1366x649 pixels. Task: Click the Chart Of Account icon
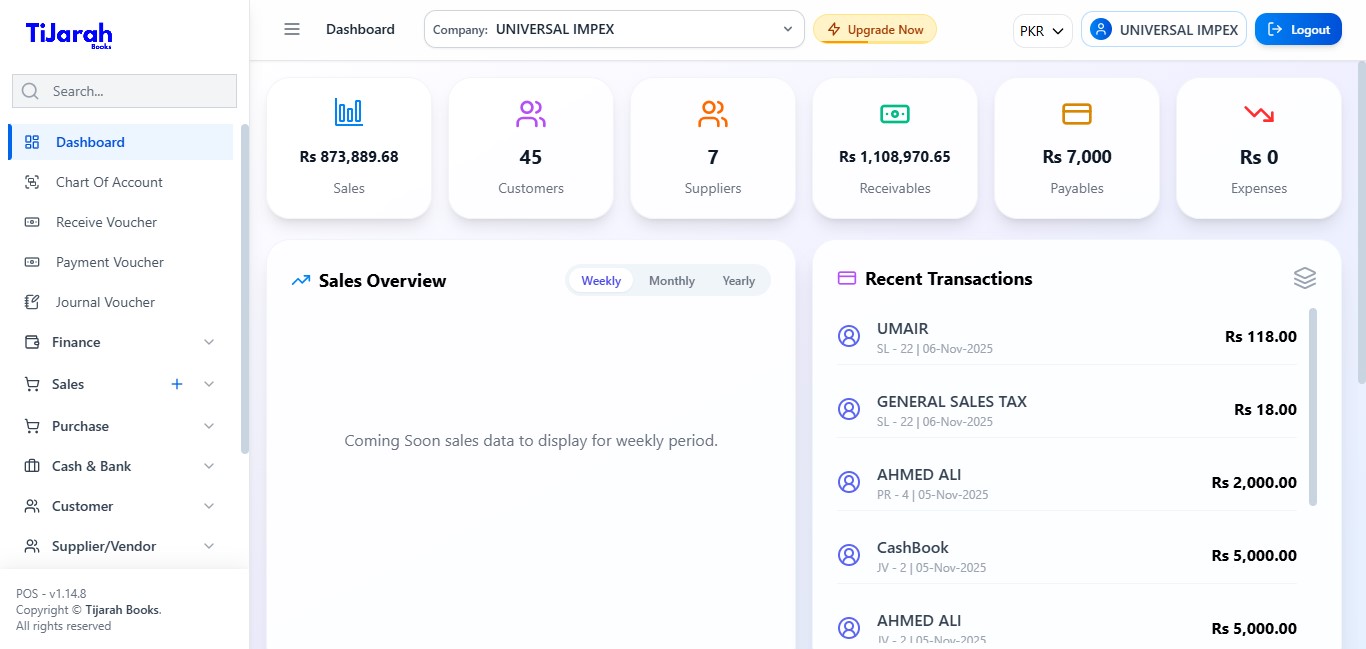[31, 182]
